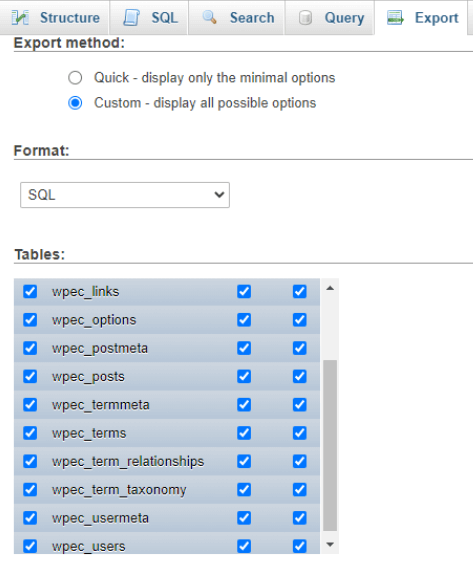Click the Structure tab icon
This screenshot has height=565, width=473.
[x=20, y=18]
